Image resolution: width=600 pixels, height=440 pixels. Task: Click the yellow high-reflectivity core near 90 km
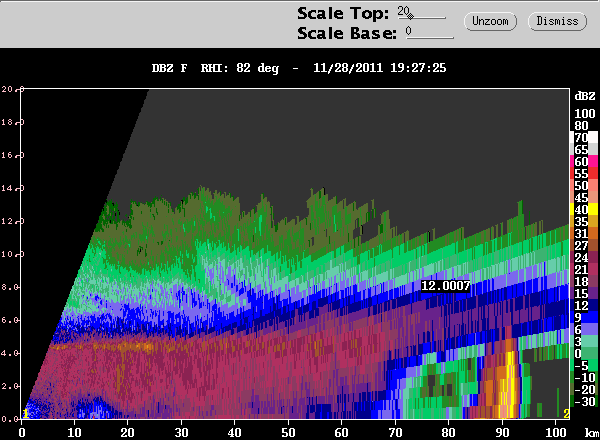[x=510, y=383]
